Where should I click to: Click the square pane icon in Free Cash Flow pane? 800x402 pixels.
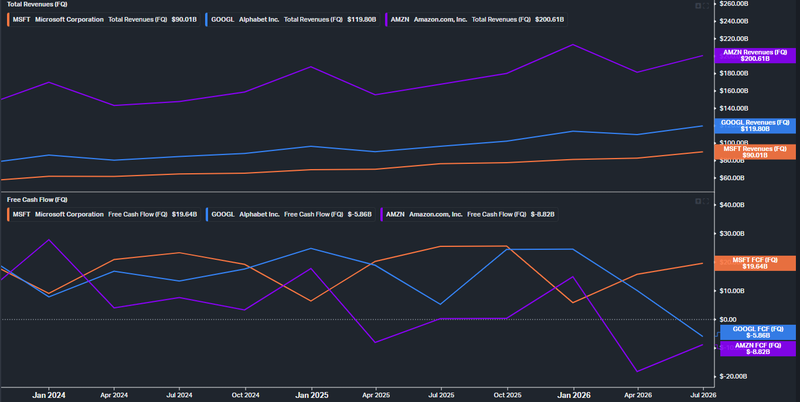pos(698,202)
